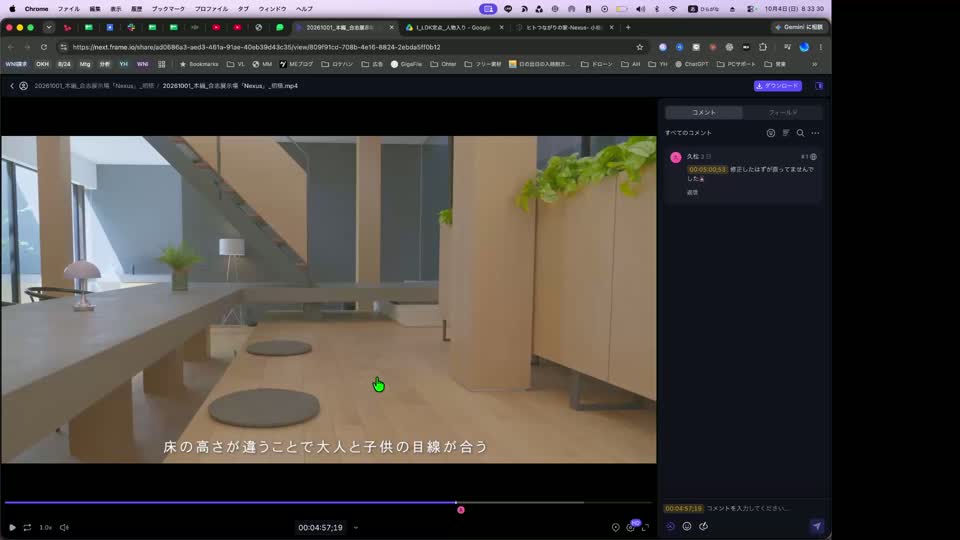The image size is (960, 540).
Task: Enter fullscreen video mode
Action: [646, 527]
